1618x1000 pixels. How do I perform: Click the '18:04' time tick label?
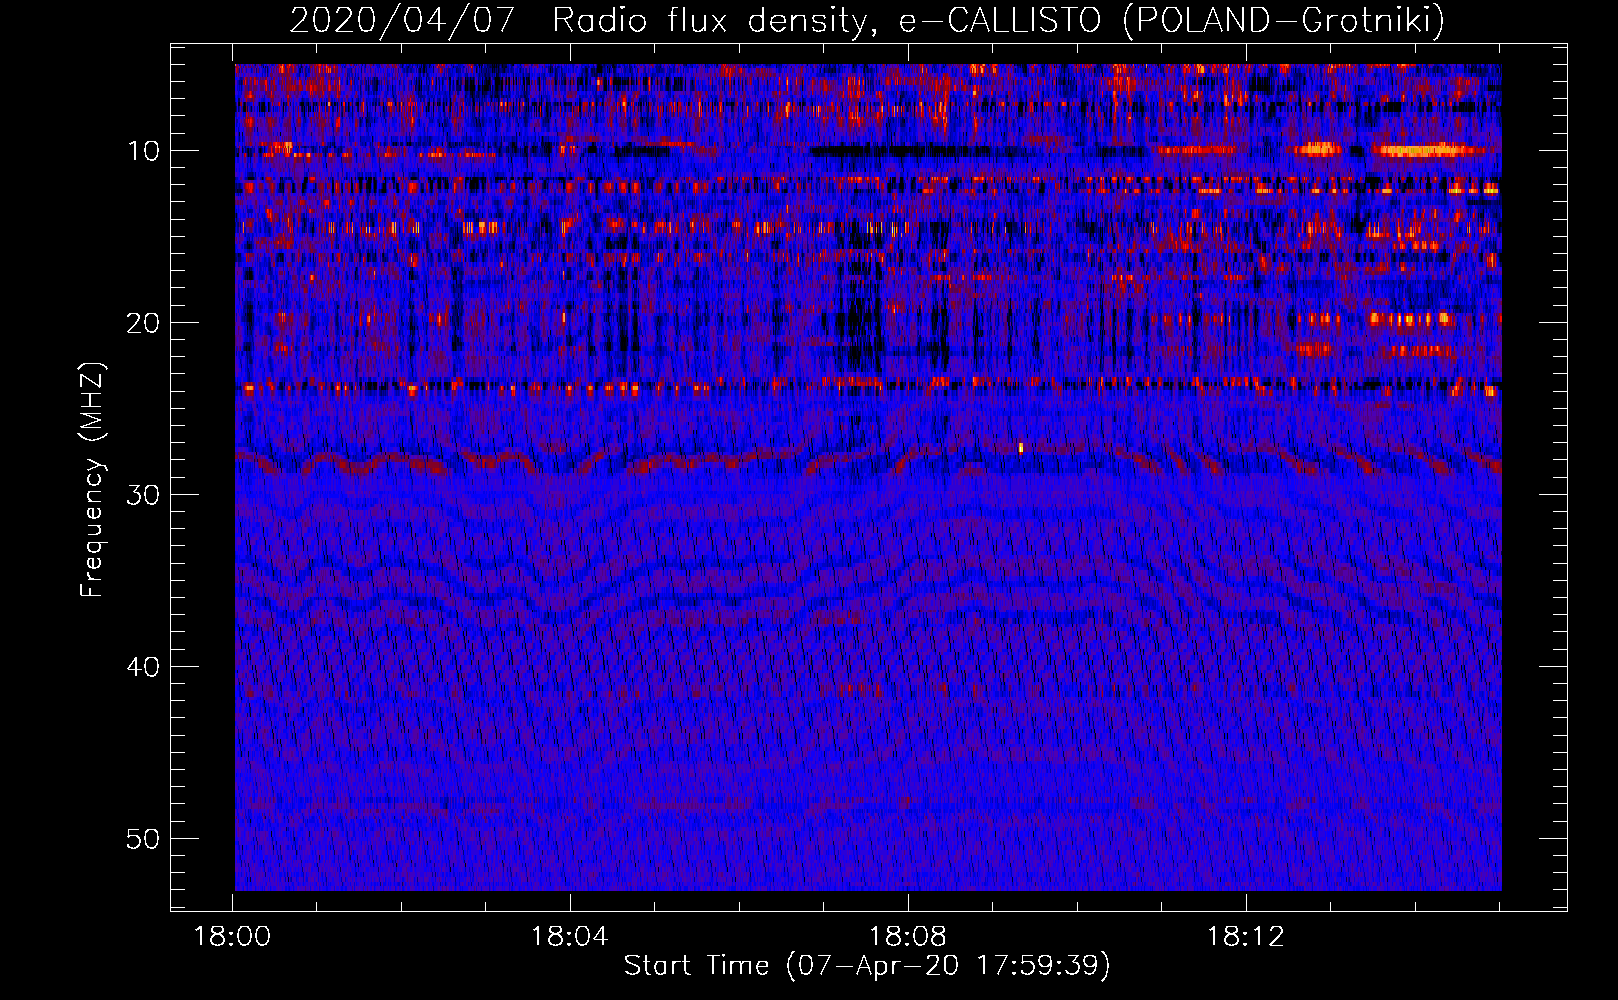[569, 937]
